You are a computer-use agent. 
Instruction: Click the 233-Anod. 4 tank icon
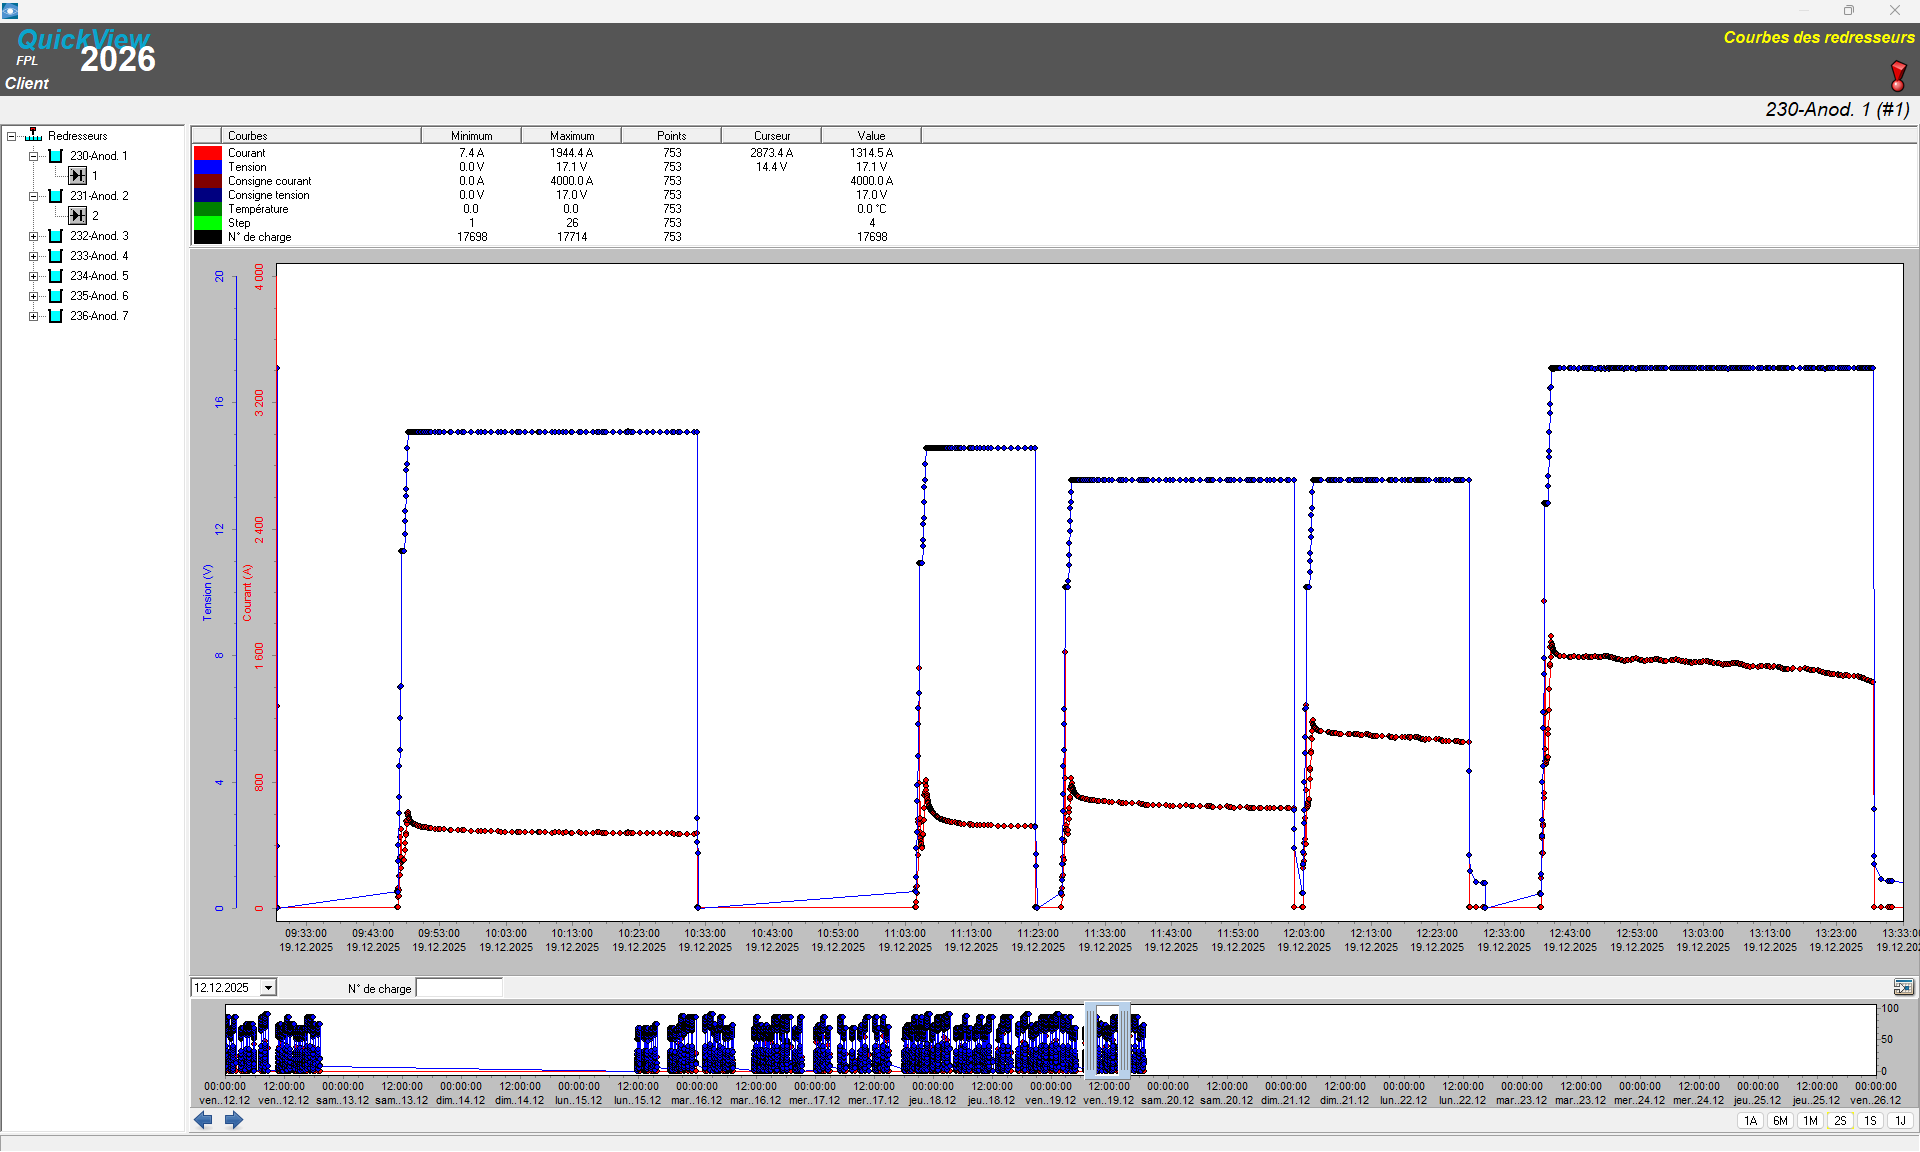(56, 256)
